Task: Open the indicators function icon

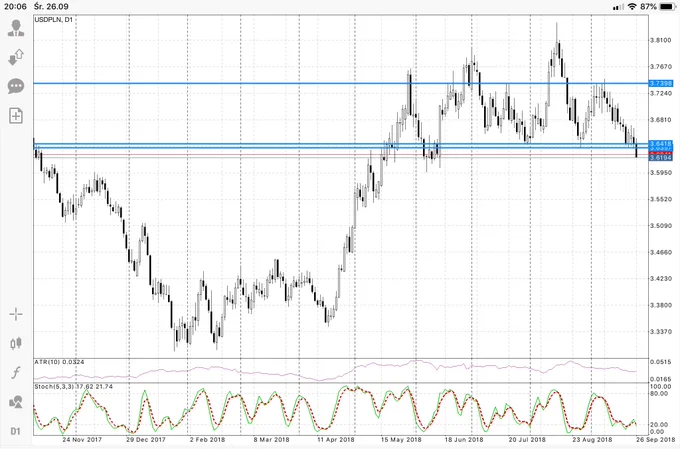Action: [16, 372]
